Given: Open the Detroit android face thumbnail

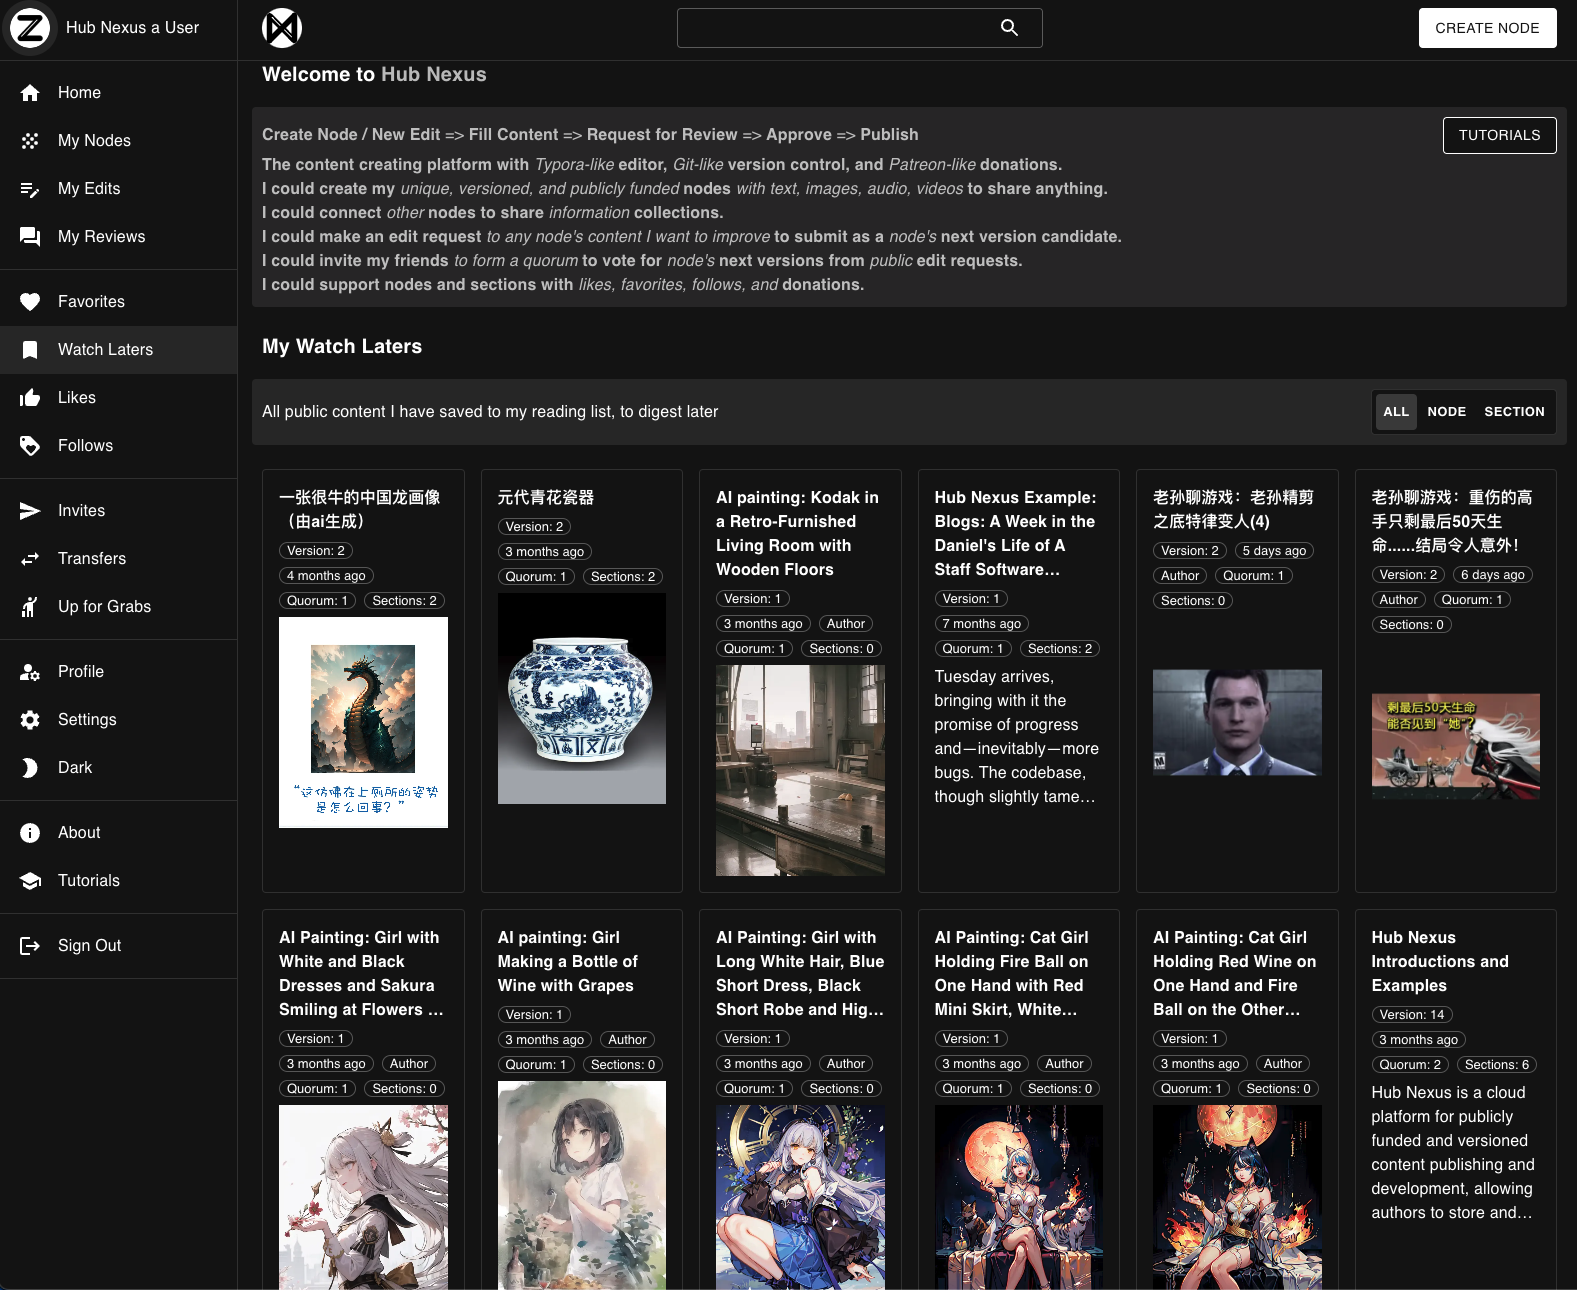Looking at the screenshot, I should (1237, 722).
